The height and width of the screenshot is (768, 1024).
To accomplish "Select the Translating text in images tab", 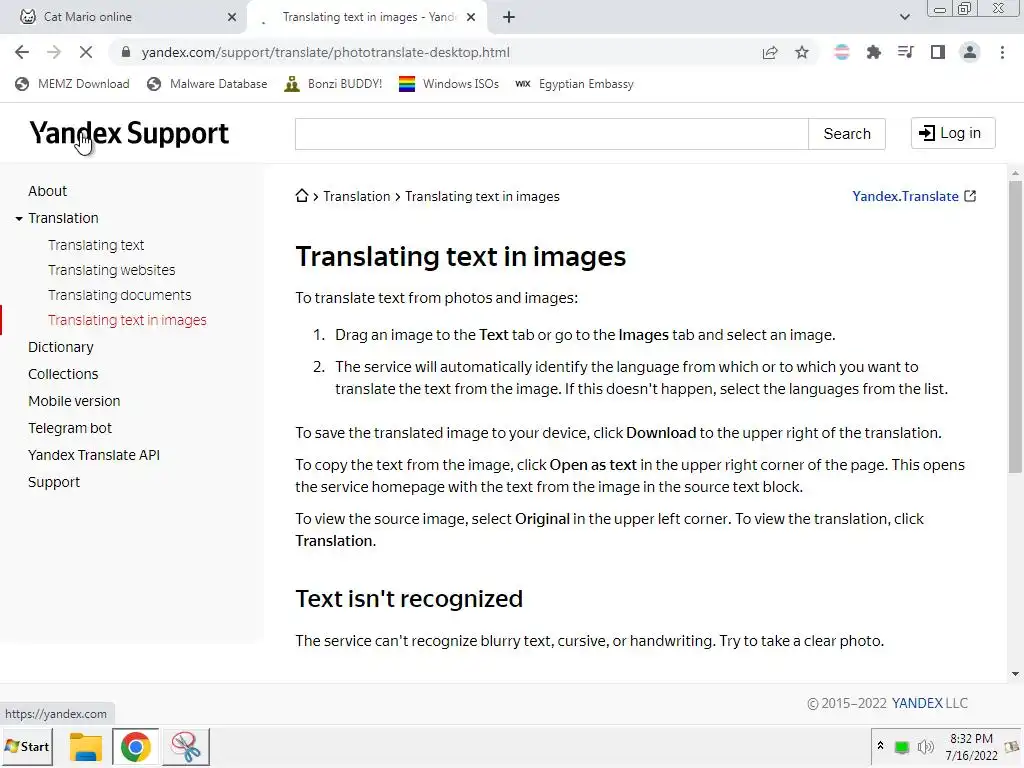I will coord(369,17).
